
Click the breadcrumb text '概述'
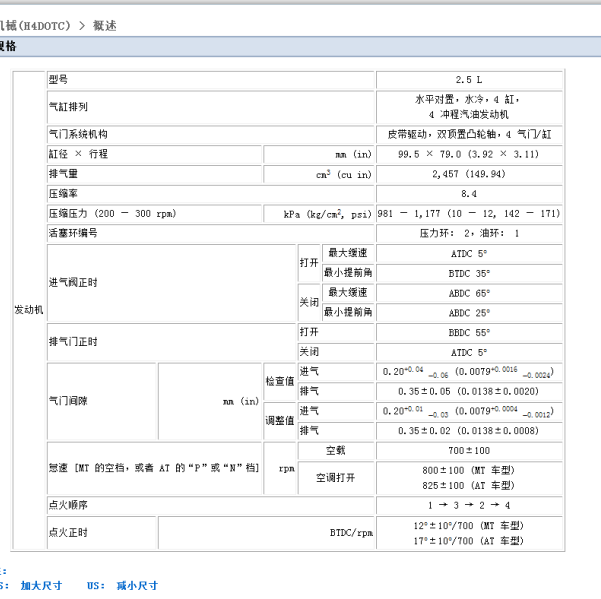105,26
